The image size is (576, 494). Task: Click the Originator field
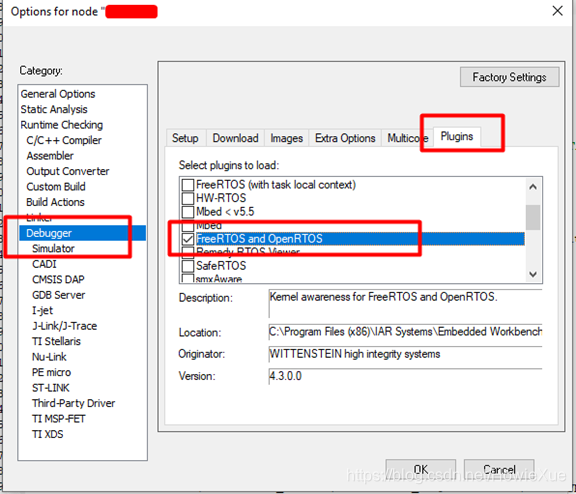(406, 354)
